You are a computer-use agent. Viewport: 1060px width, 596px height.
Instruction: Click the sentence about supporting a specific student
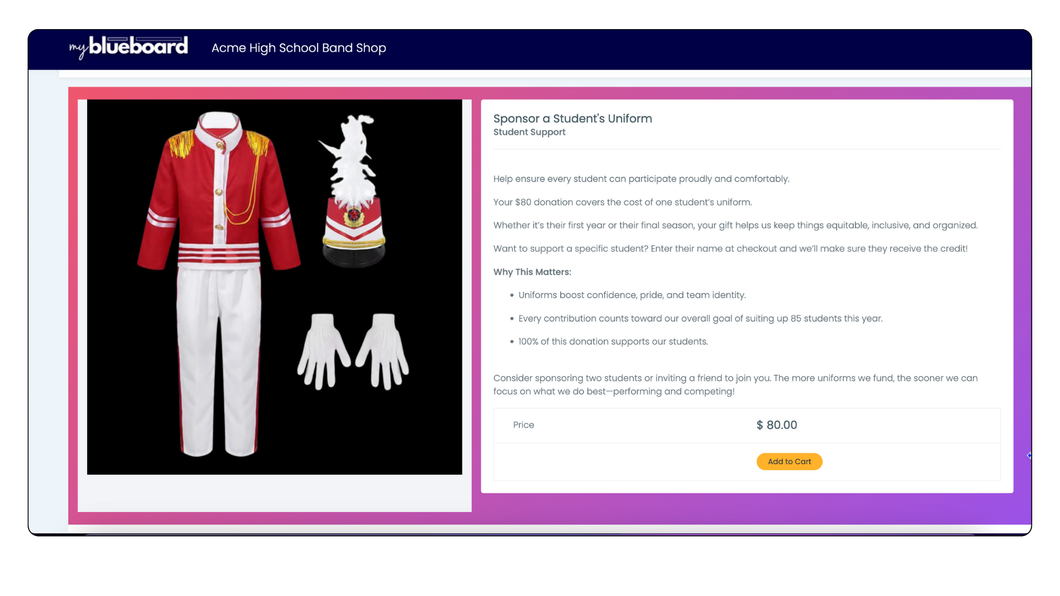(730, 249)
